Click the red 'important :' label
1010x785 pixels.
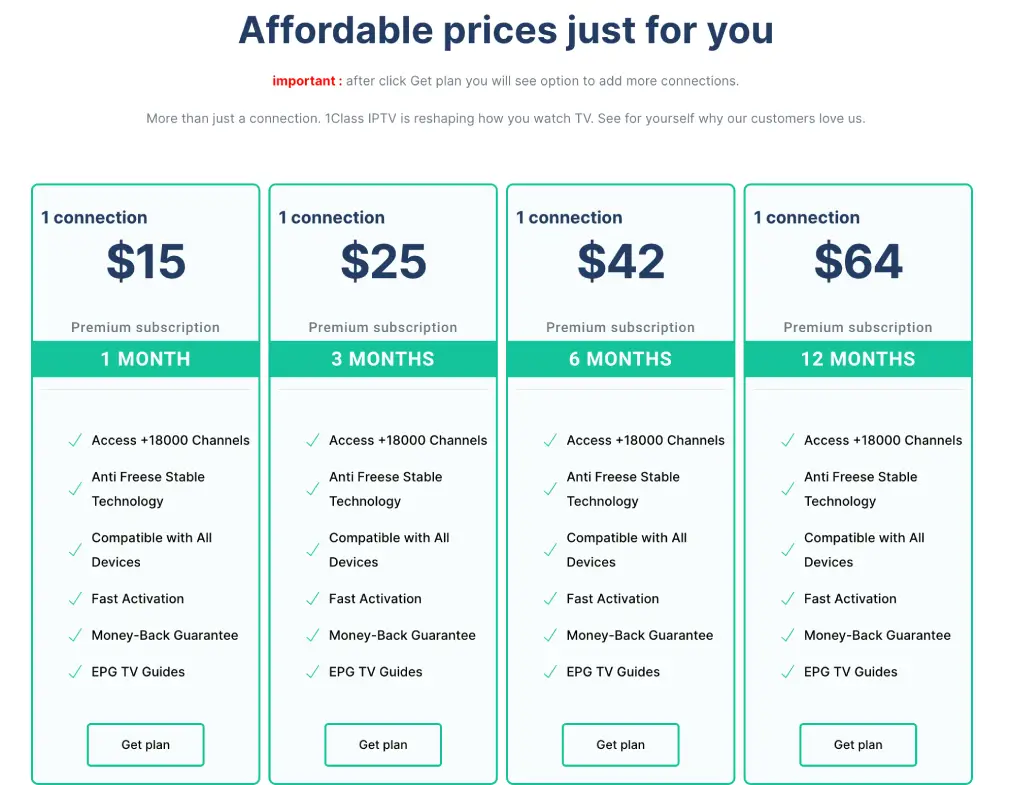click(307, 81)
